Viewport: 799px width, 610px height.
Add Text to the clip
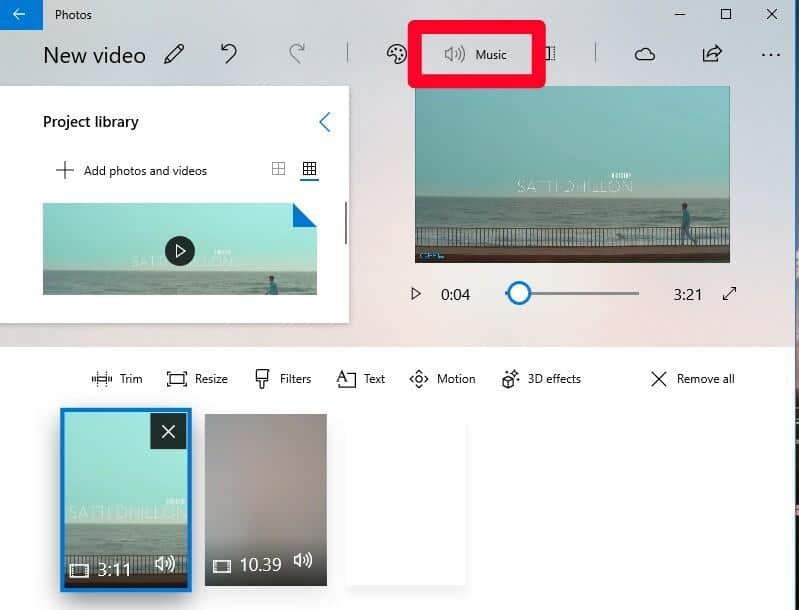pos(361,379)
